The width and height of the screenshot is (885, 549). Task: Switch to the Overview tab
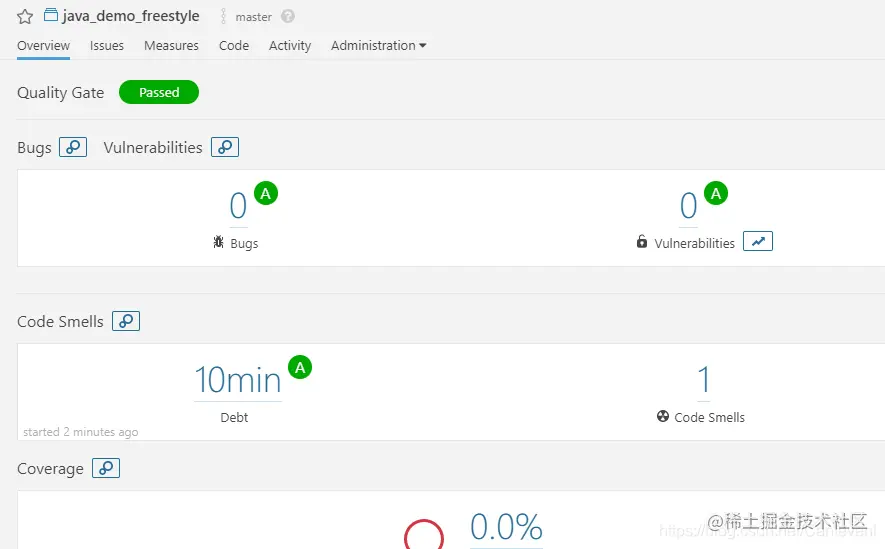click(x=43, y=46)
